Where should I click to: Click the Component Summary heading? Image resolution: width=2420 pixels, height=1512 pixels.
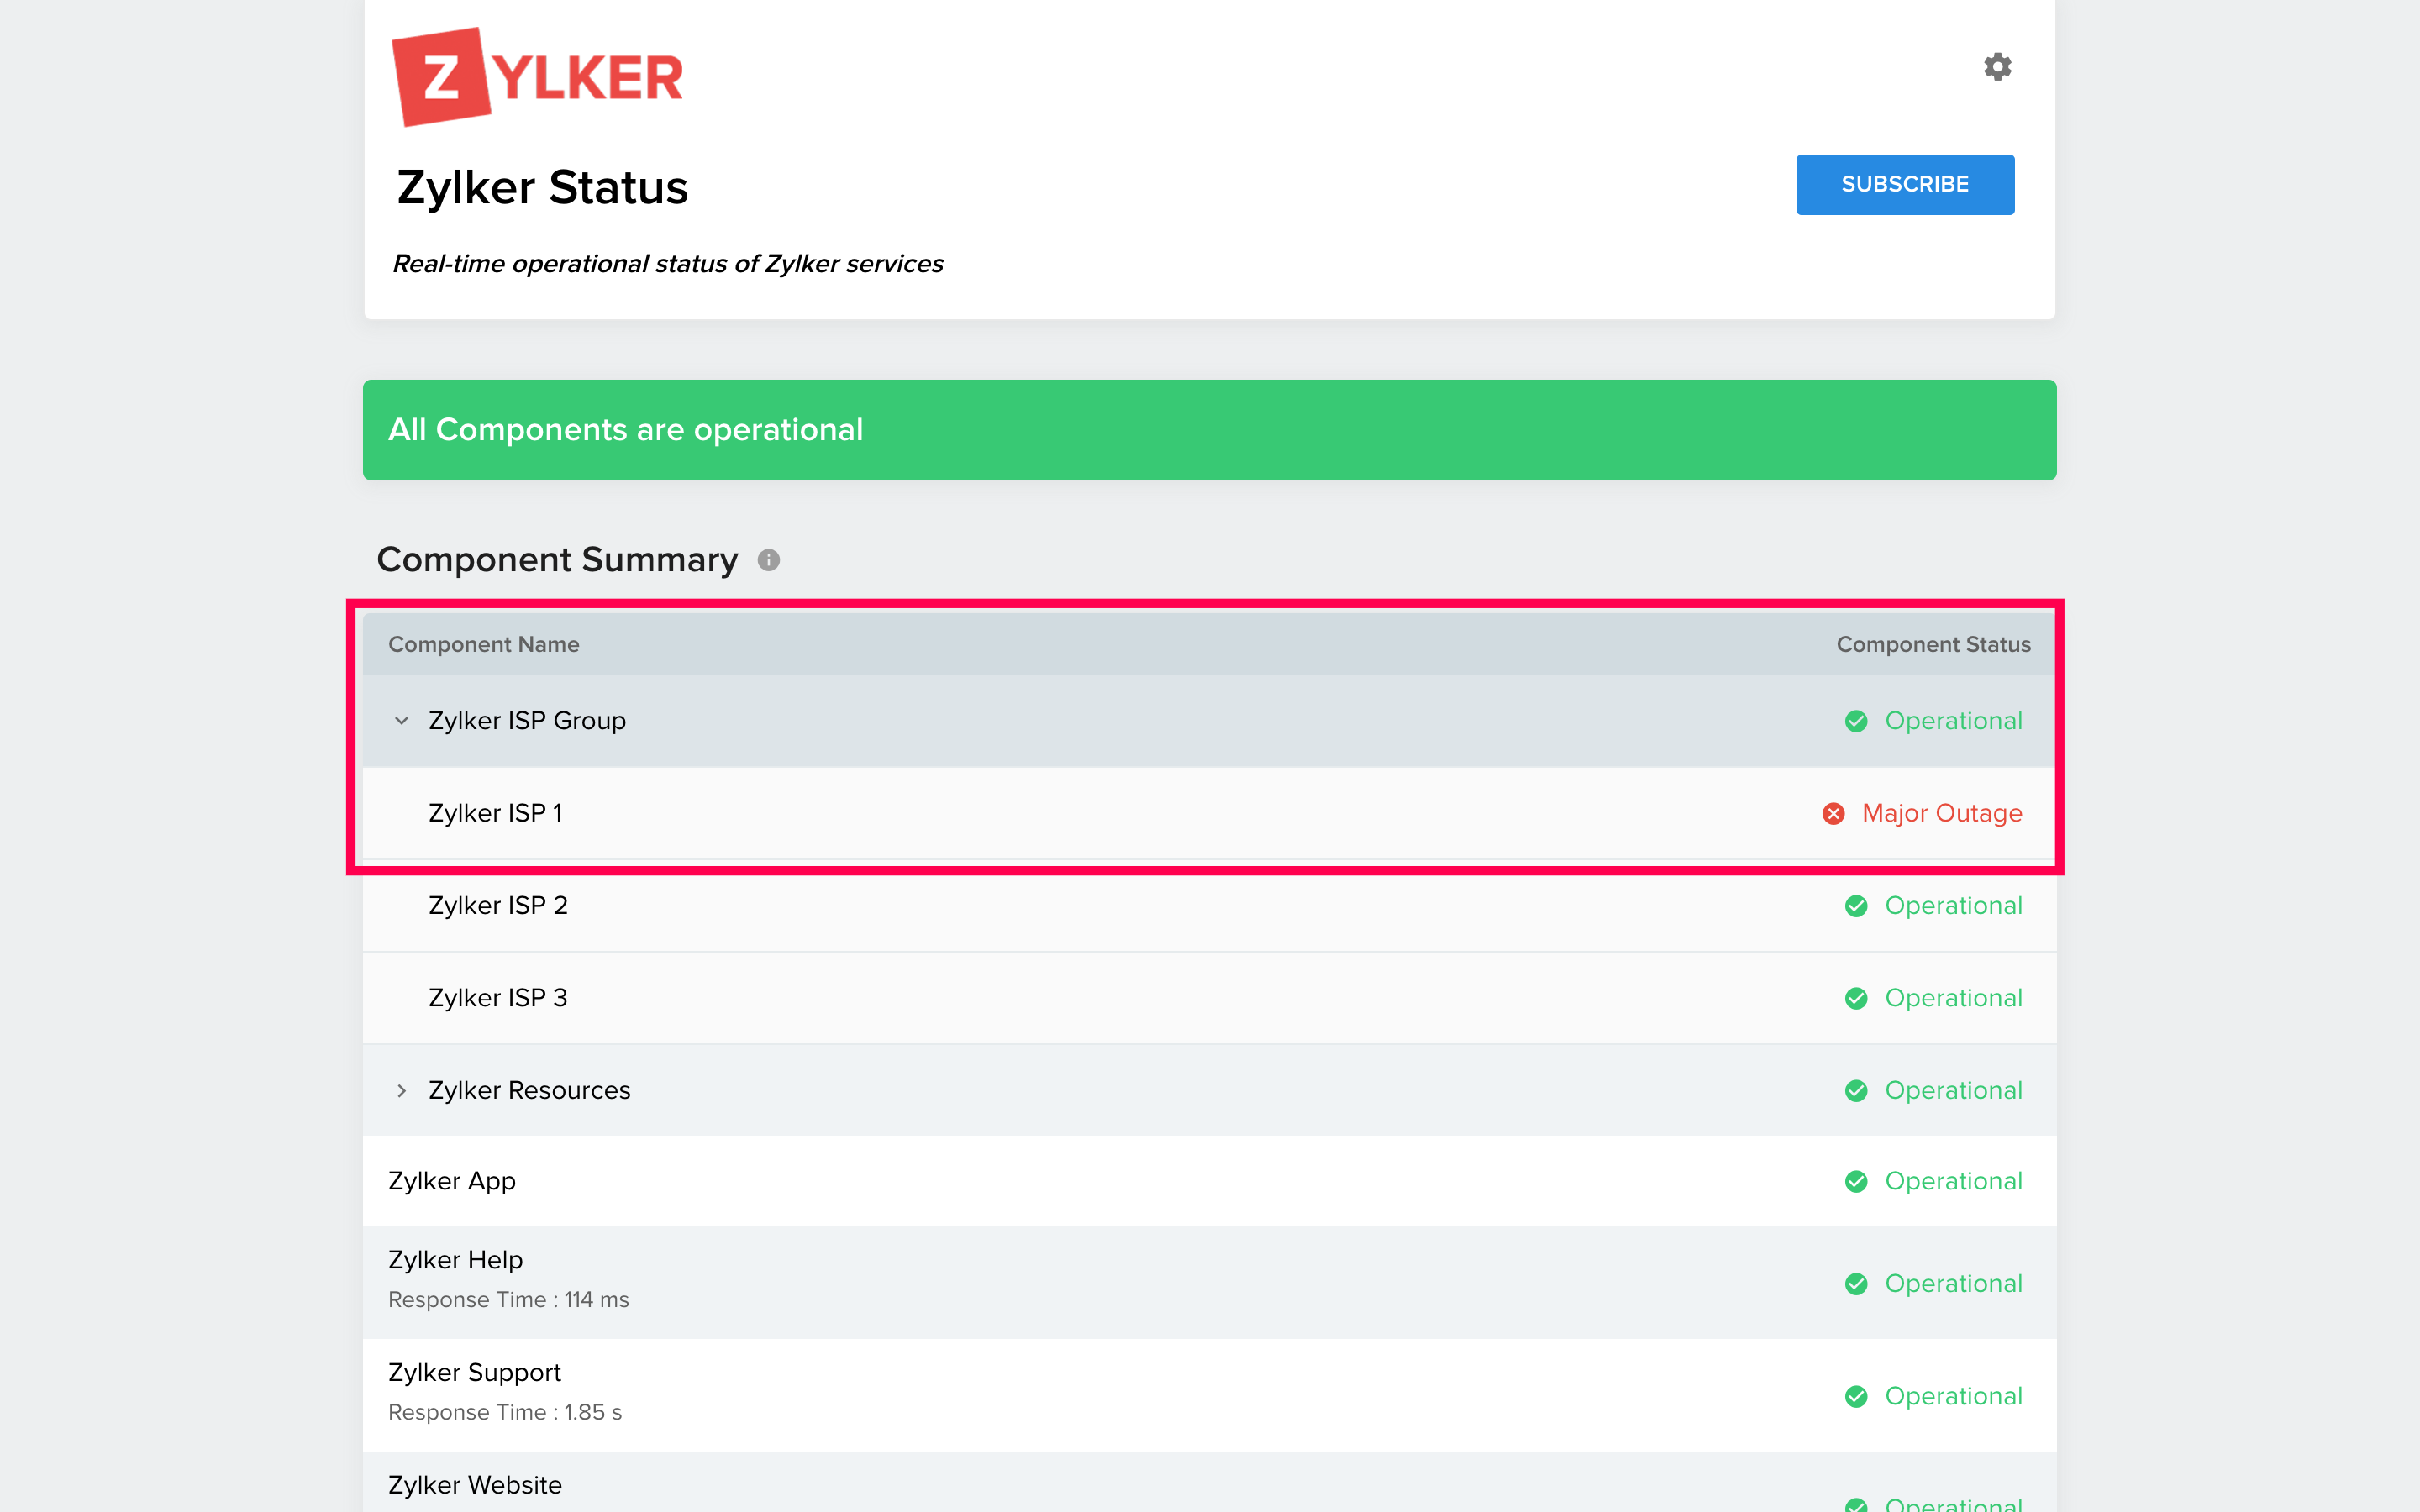click(x=557, y=559)
